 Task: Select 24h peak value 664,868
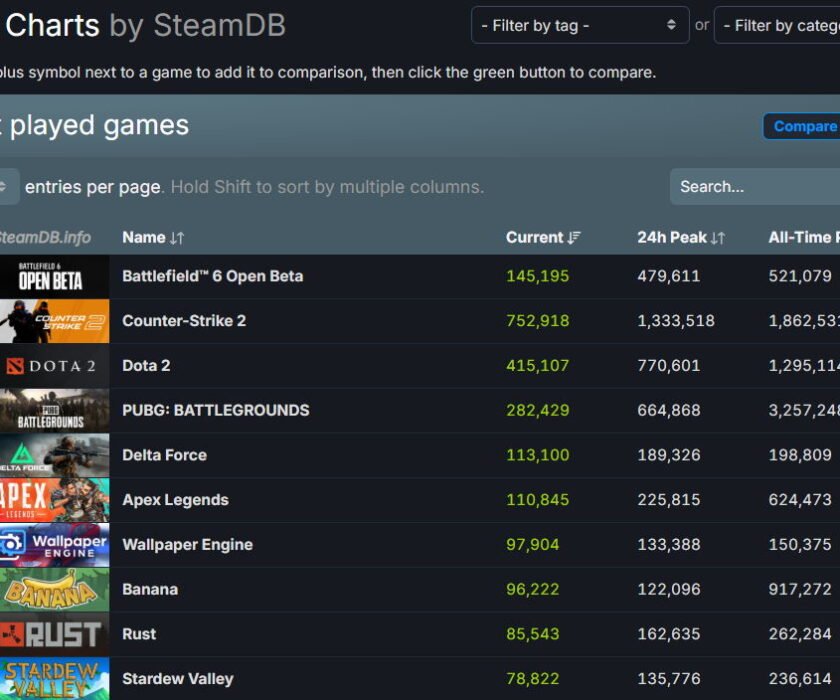click(x=669, y=410)
